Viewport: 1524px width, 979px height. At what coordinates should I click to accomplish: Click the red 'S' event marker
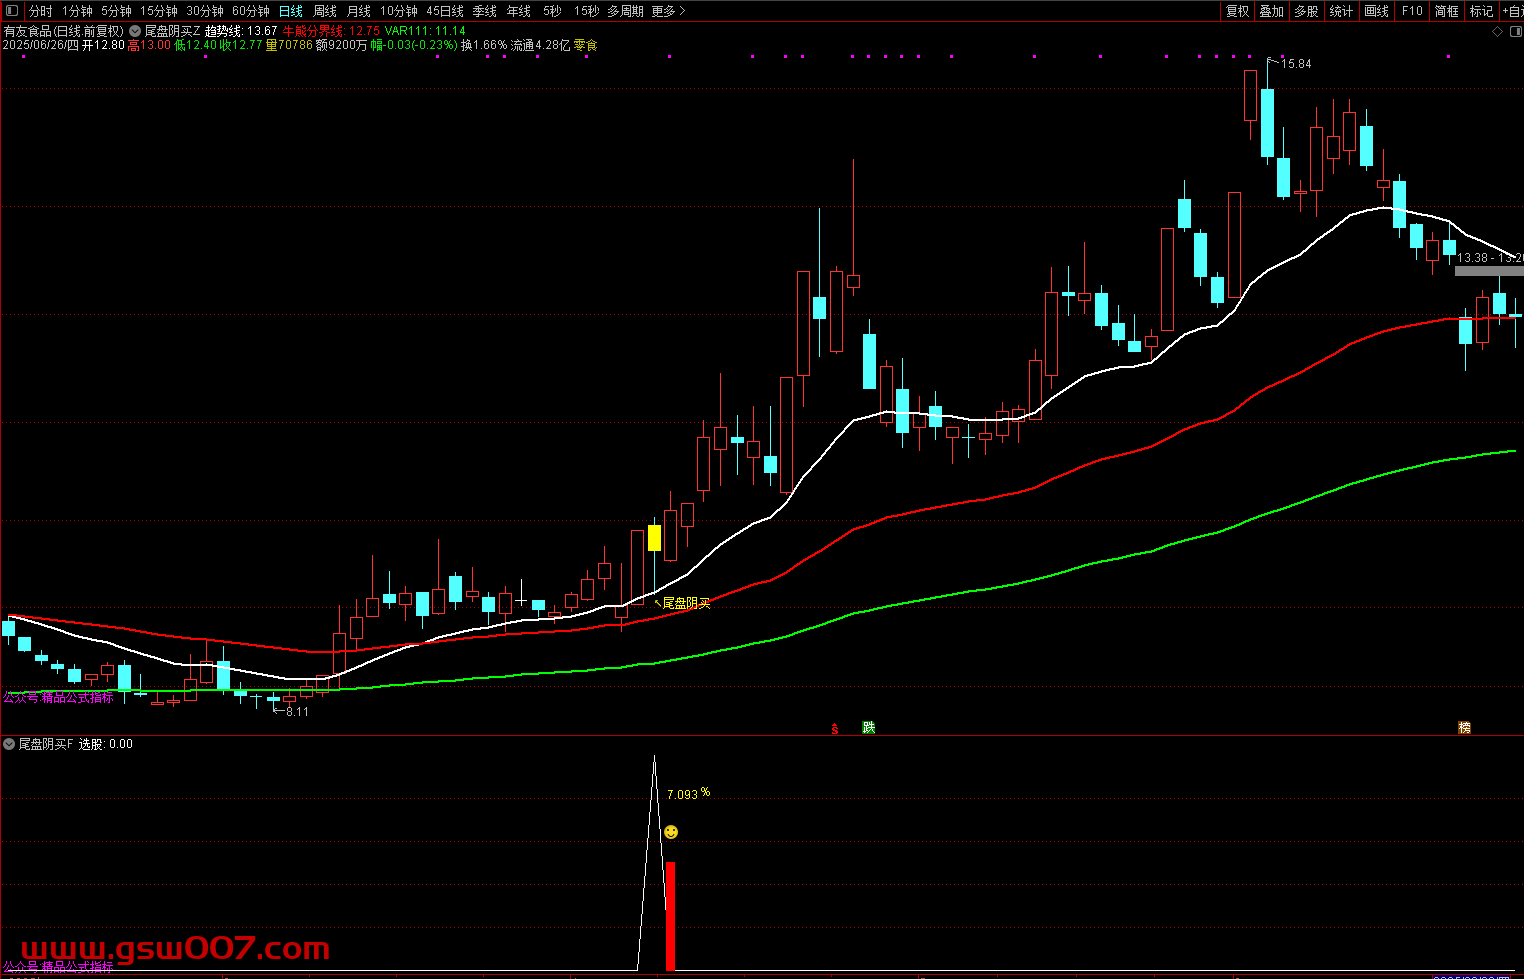(835, 728)
